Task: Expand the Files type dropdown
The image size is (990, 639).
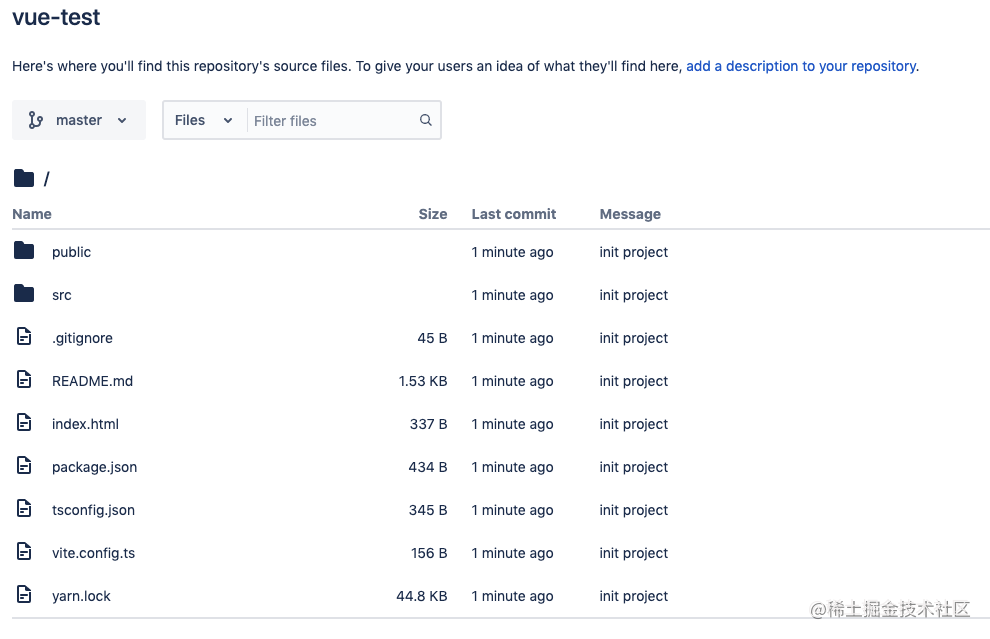Action: click(204, 120)
